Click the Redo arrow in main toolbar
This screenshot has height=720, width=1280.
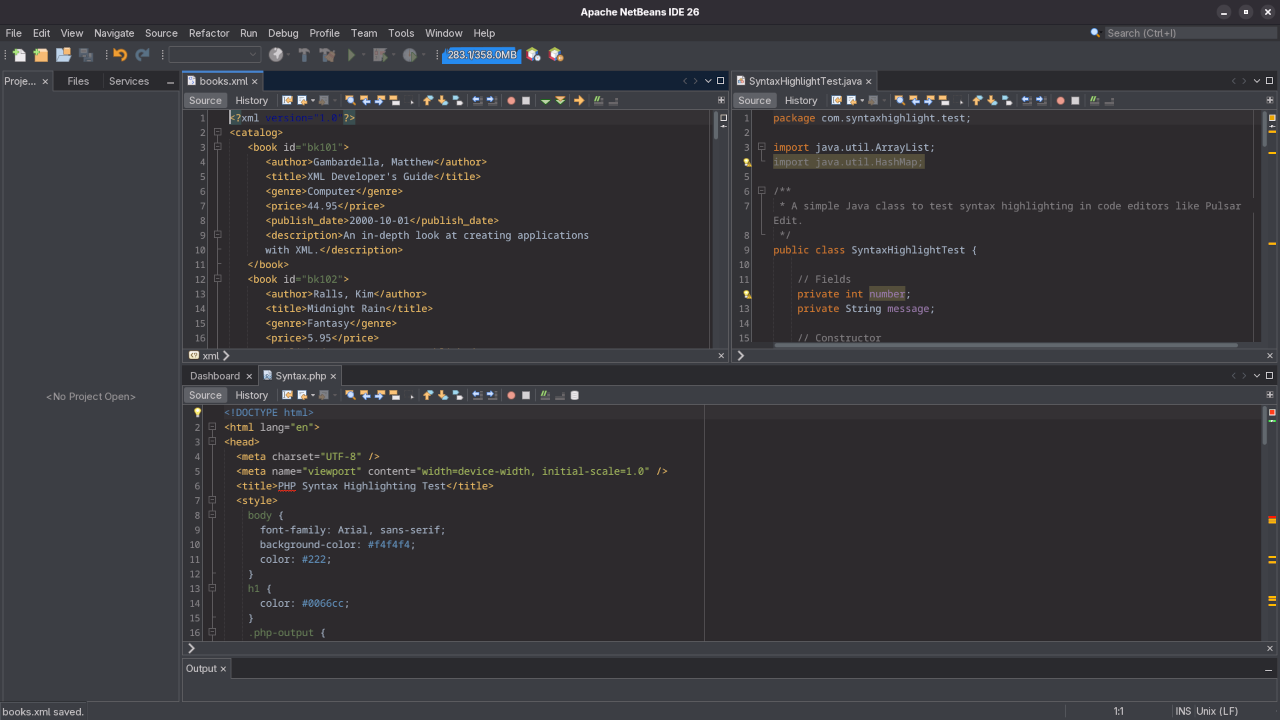click(x=142, y=55)
